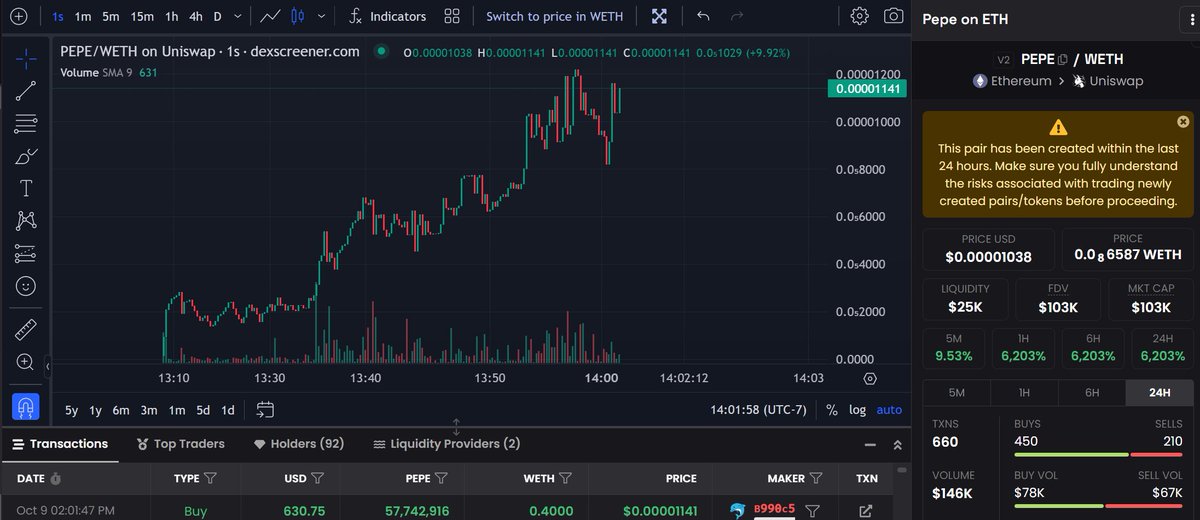Viewport: 1200px width, 520px height.
Task: Open price scale settings gear below axis
Action: [x=870, y=379]
